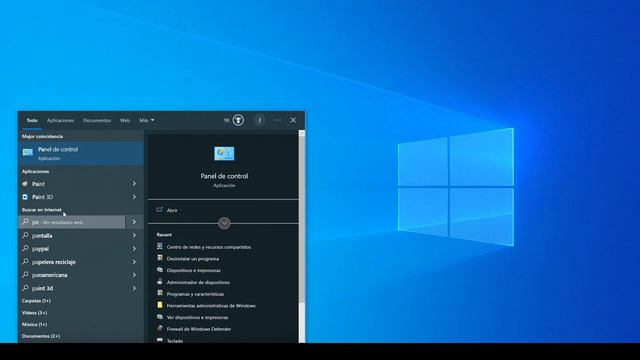Switch to the Web tab
Image resolution: width=640 pixels, height=360 pixels.
[125, 120]
